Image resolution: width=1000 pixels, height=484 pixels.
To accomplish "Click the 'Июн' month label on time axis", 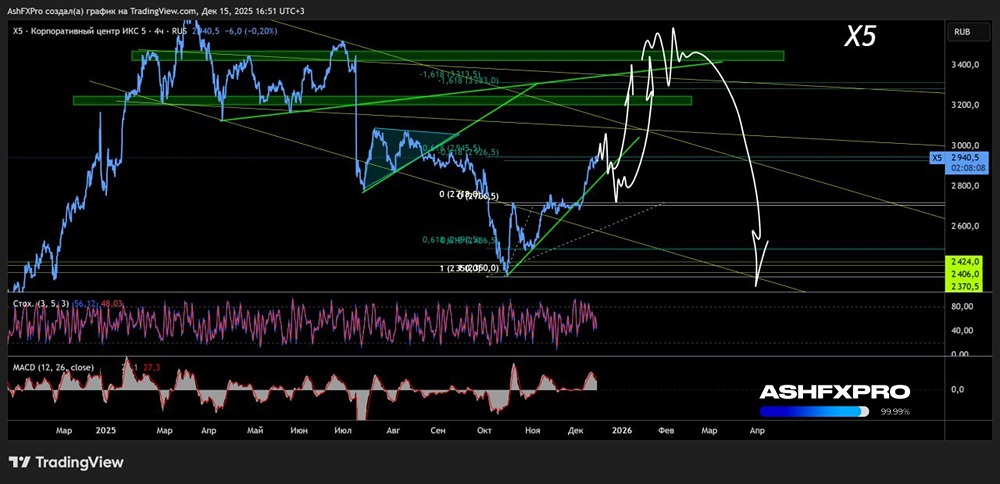I will pyautogui.click(x=298, y=431).
